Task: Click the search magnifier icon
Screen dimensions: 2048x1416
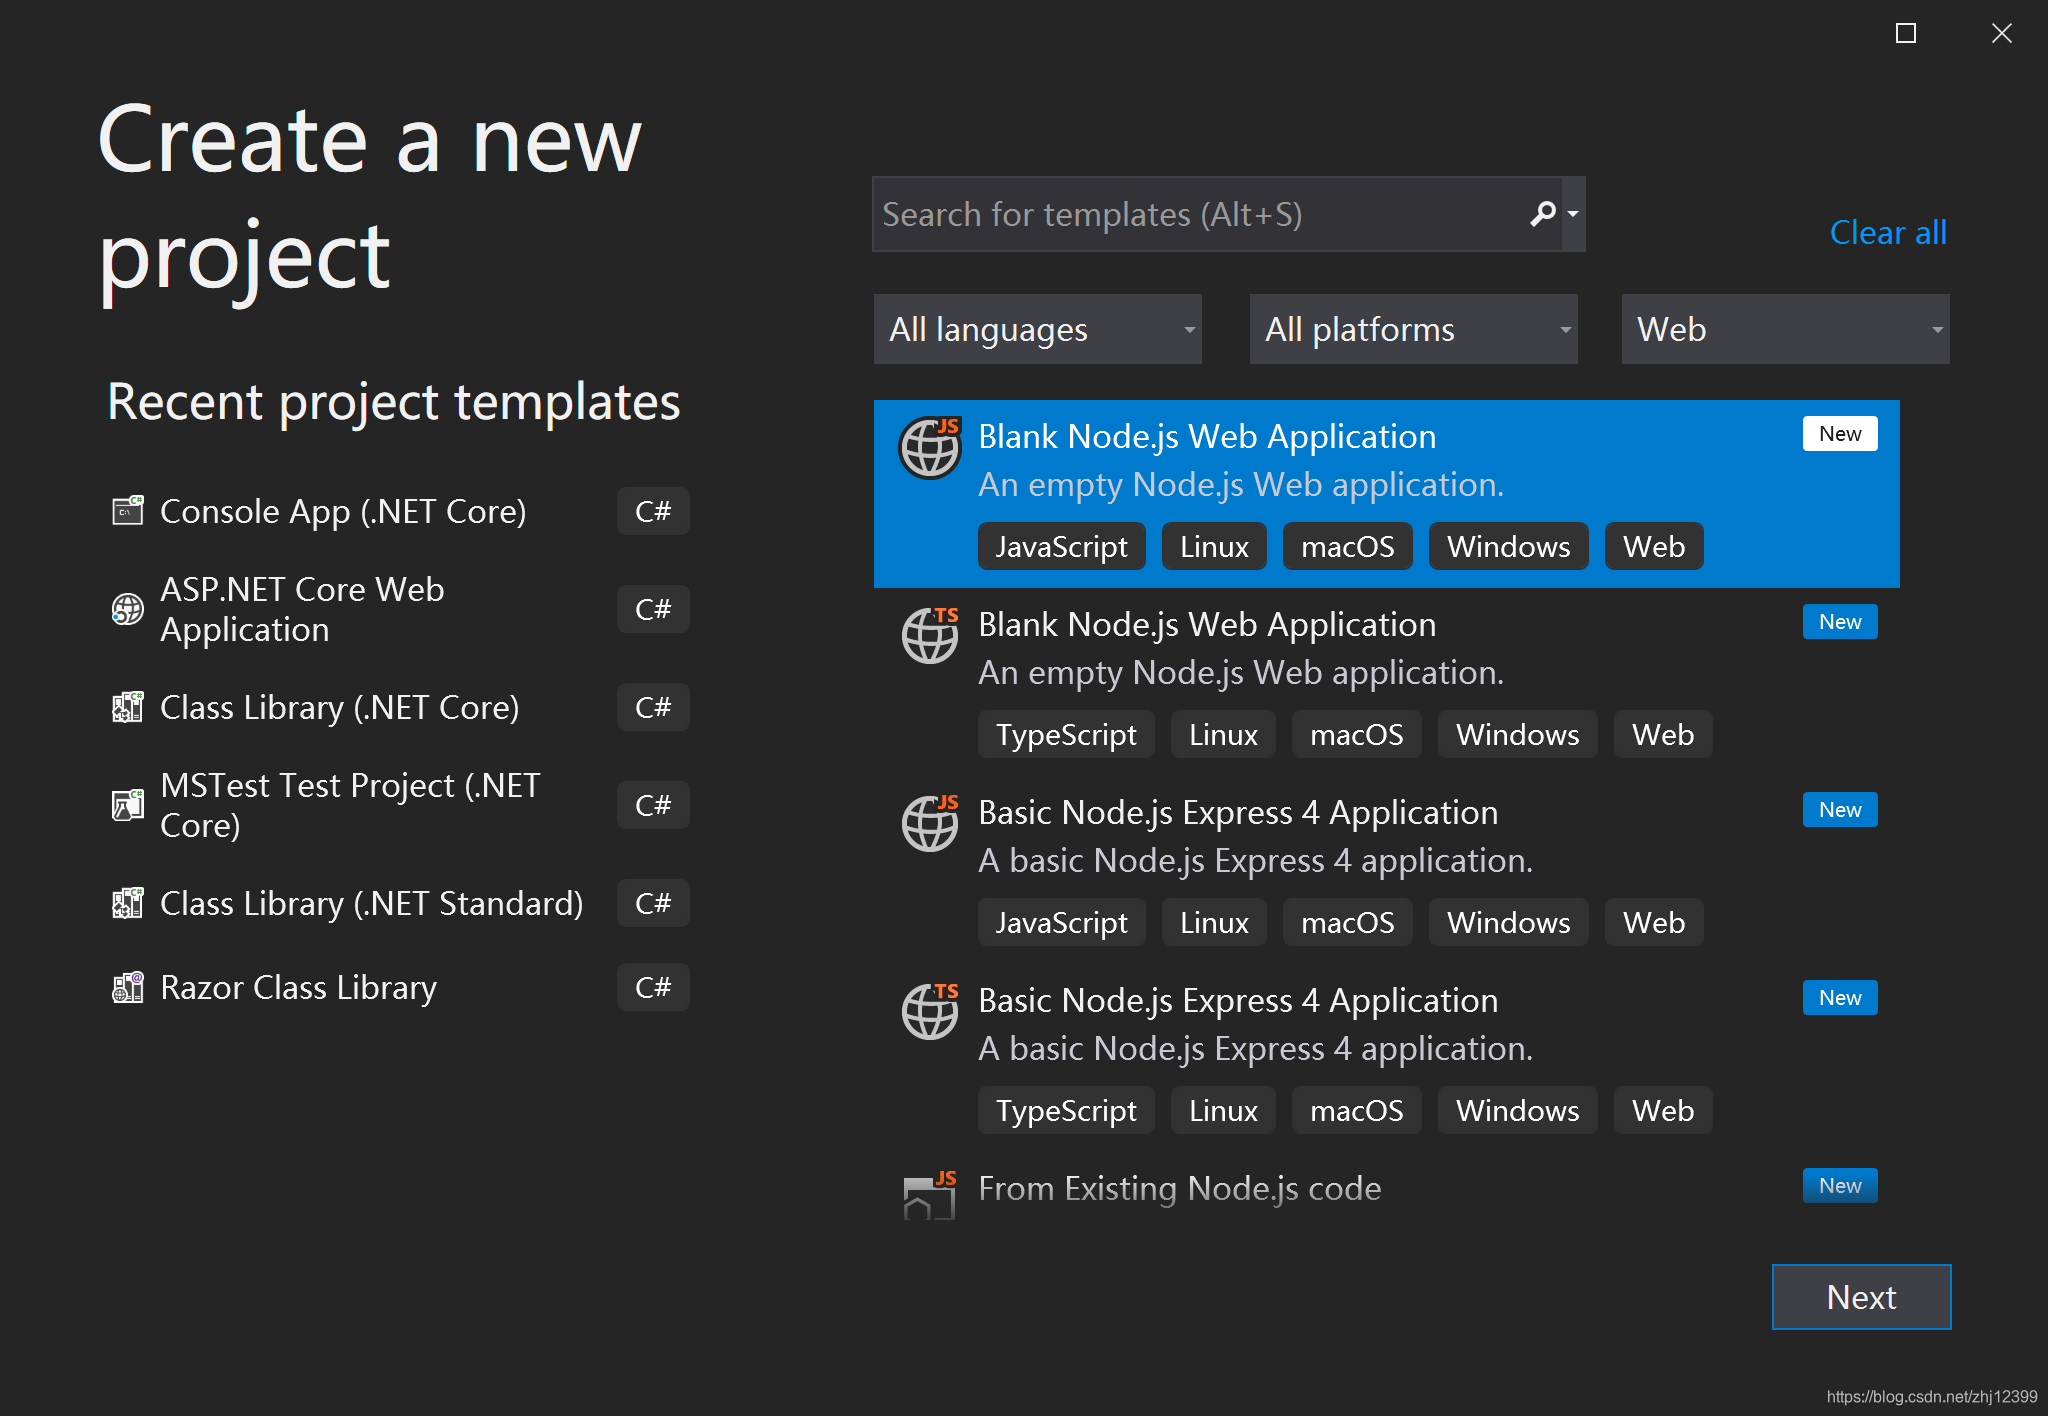Action: 1542,213
